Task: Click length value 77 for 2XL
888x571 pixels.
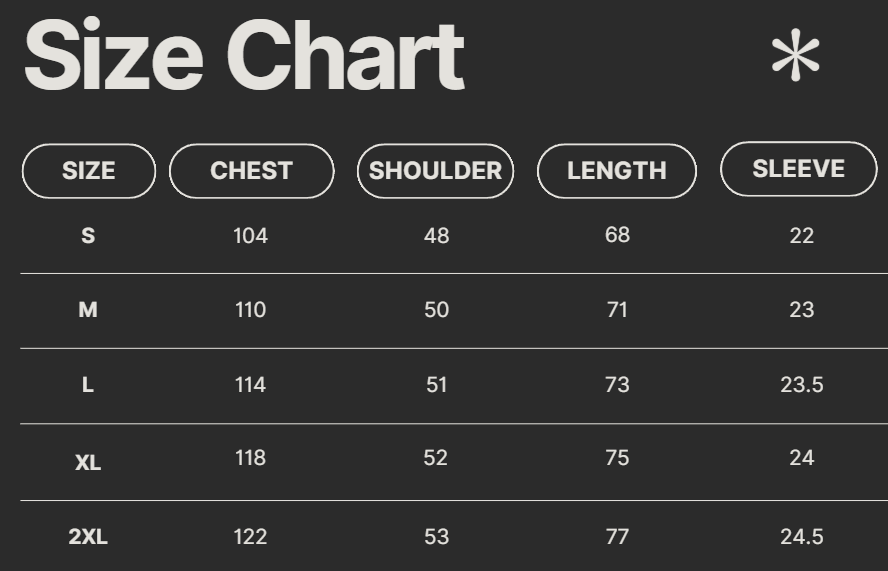Action: pos(617,537)
